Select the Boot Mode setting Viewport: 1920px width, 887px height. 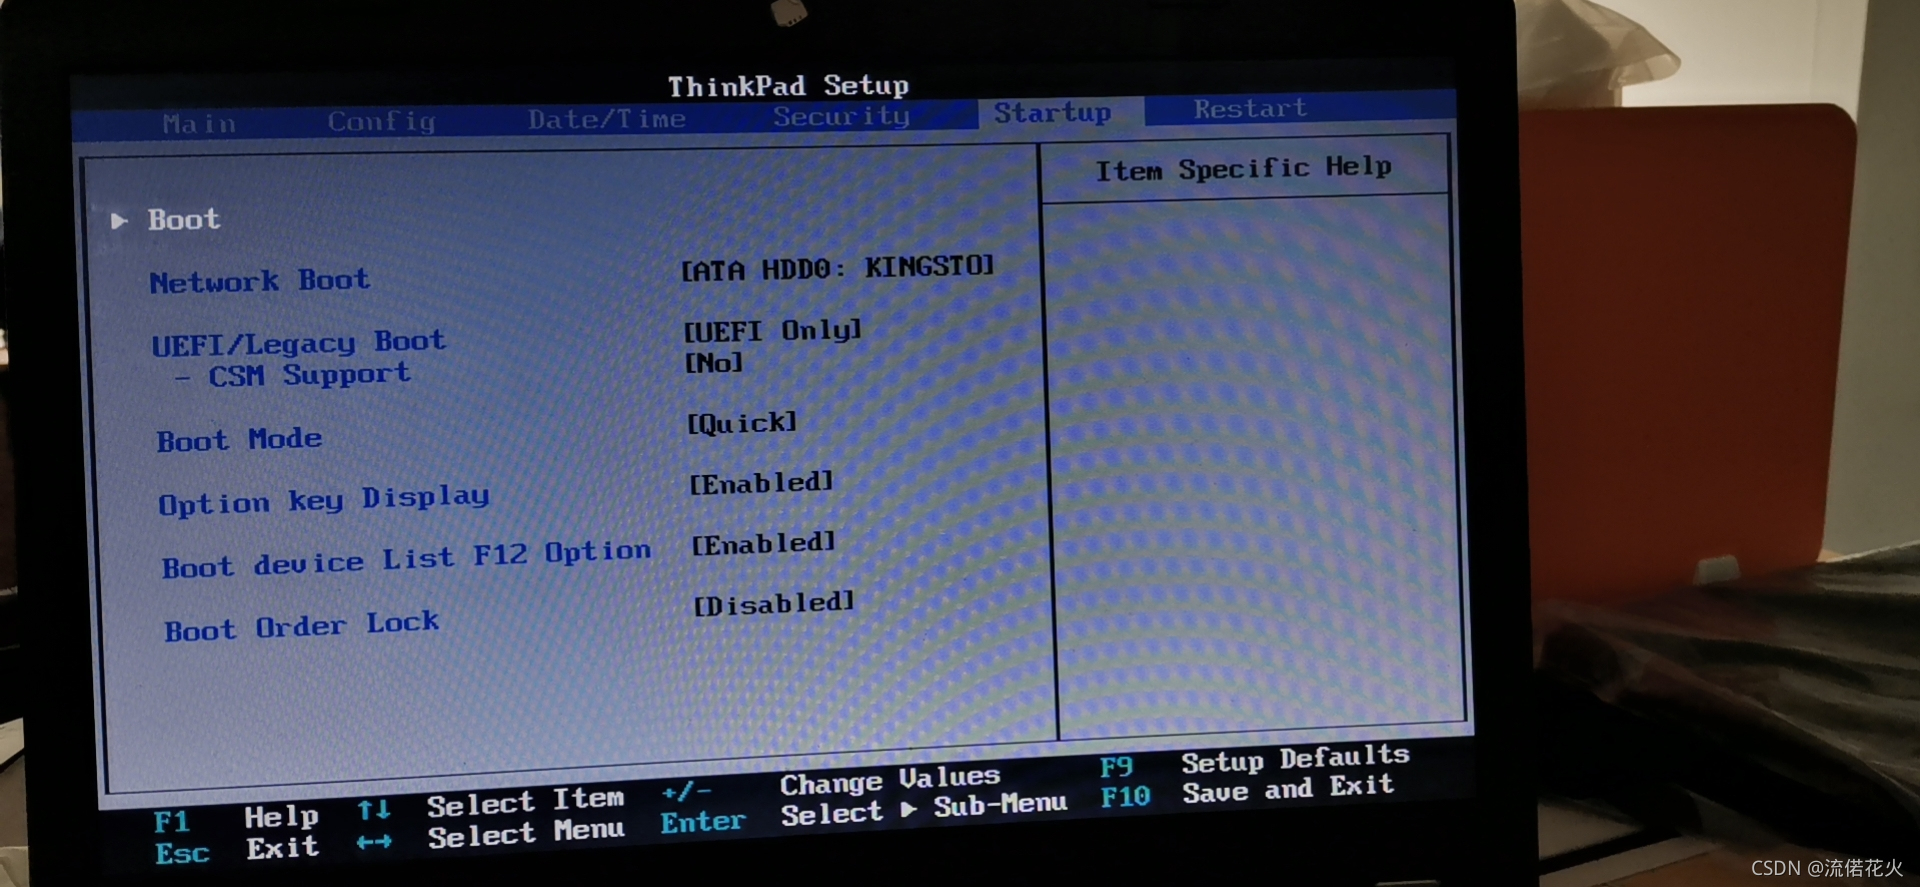(x=239, y=440)
